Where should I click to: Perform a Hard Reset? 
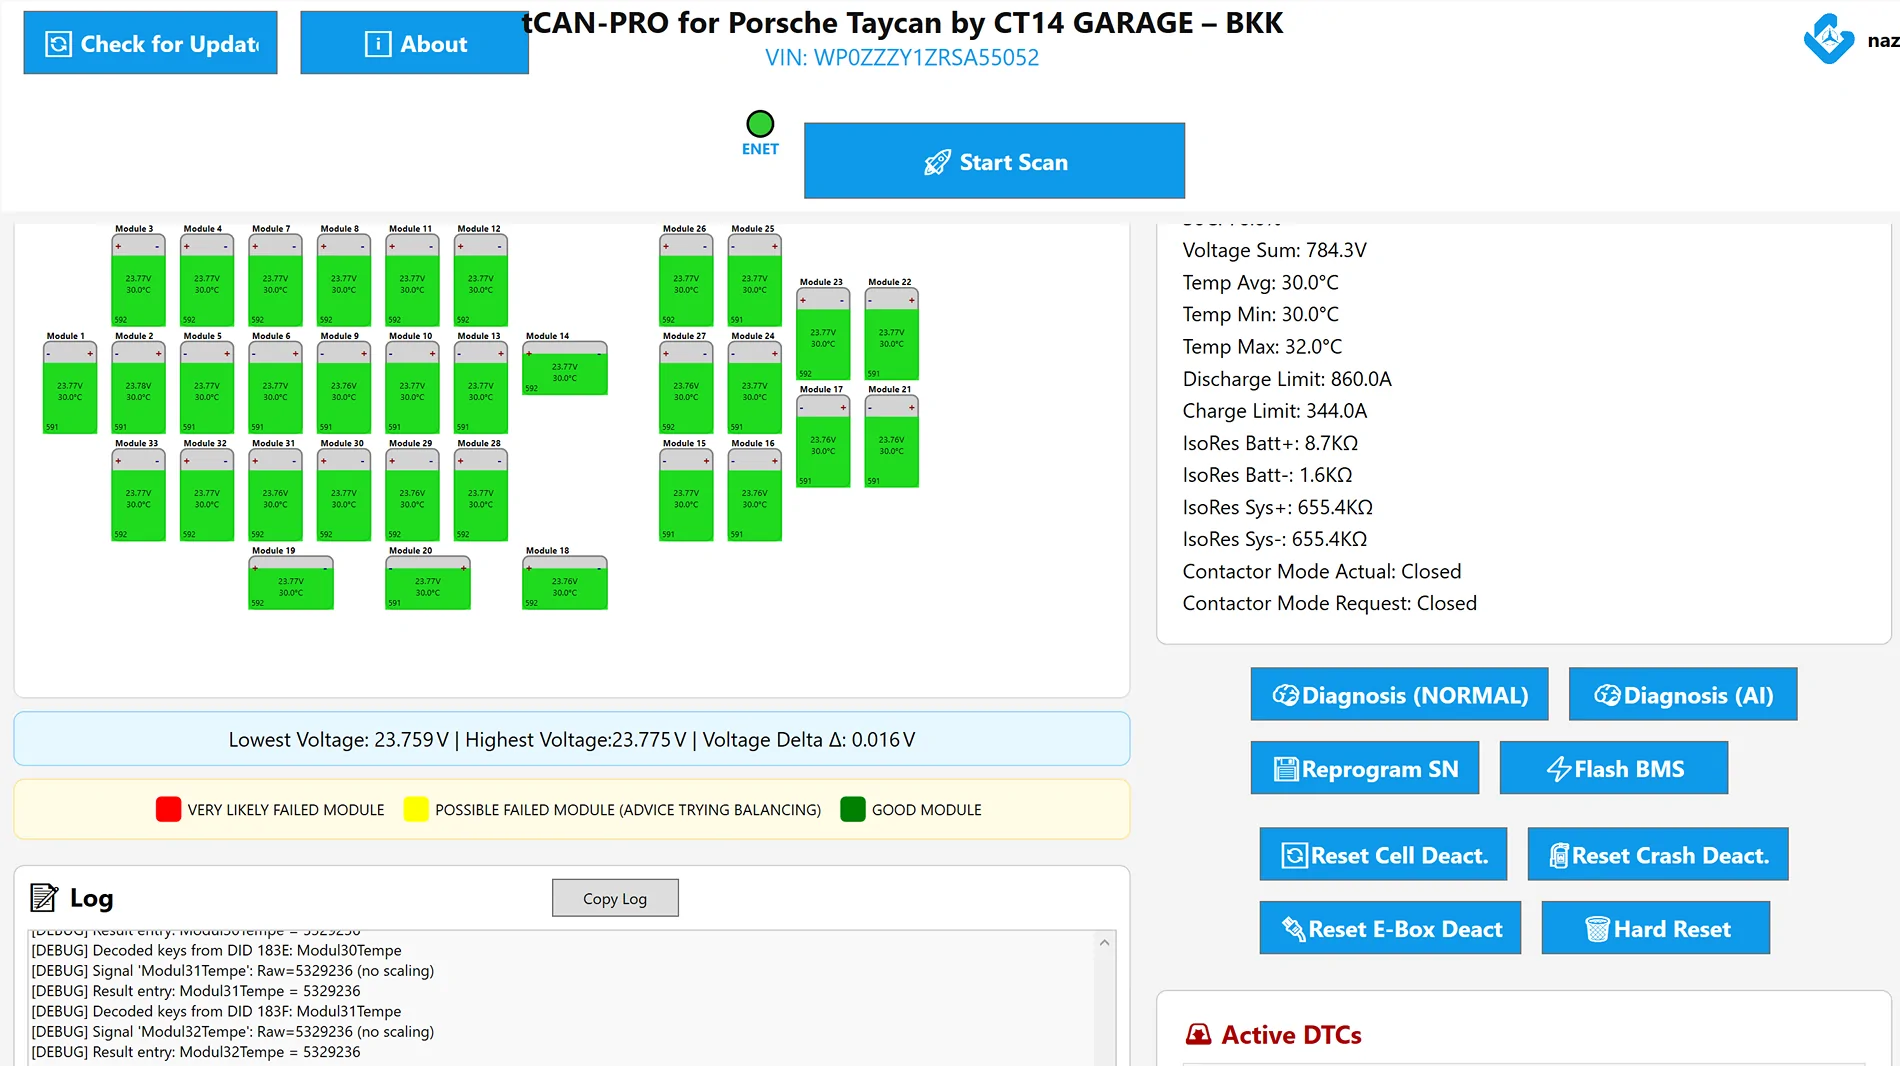1656,928
